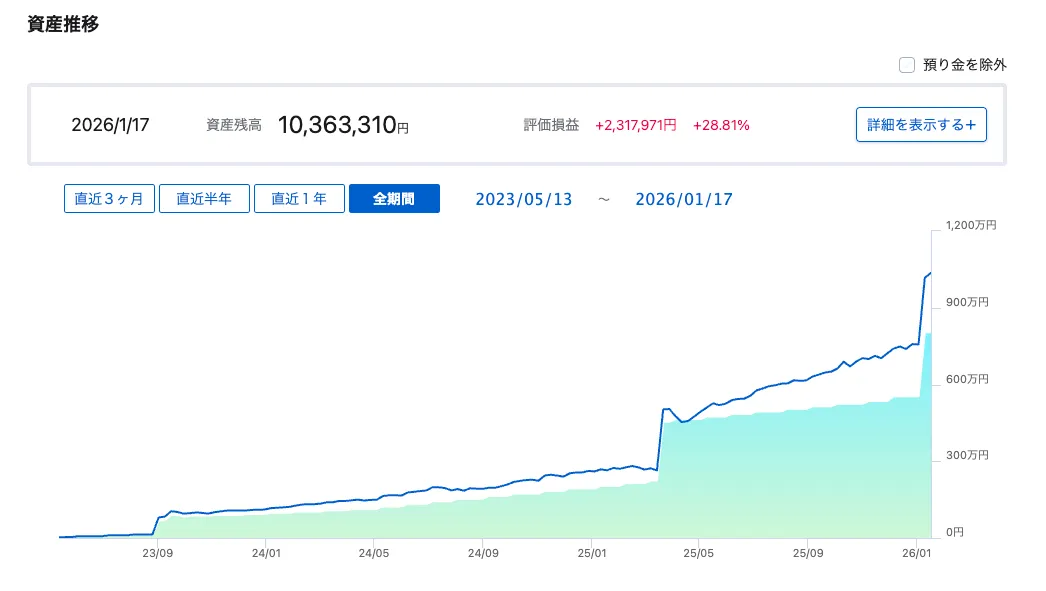Show the 直近1年 period view
The height and width of the screenshot is (591, 1046).
(299, 199)
